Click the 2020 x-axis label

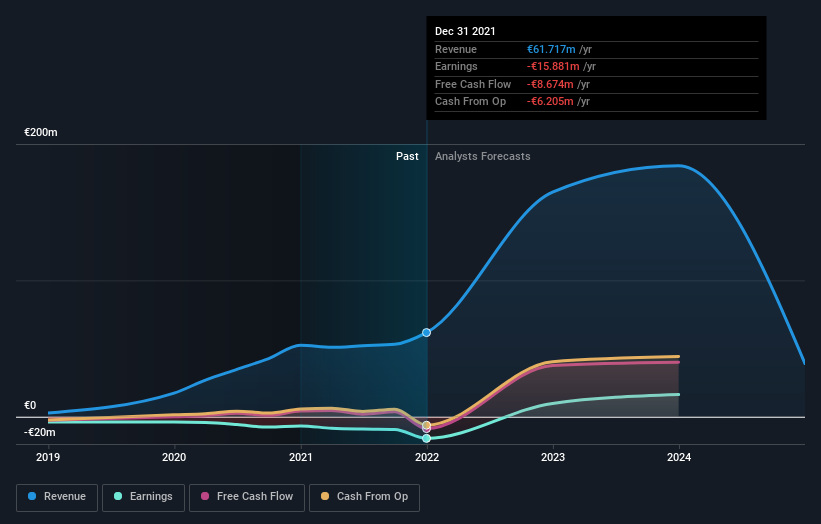174,457
